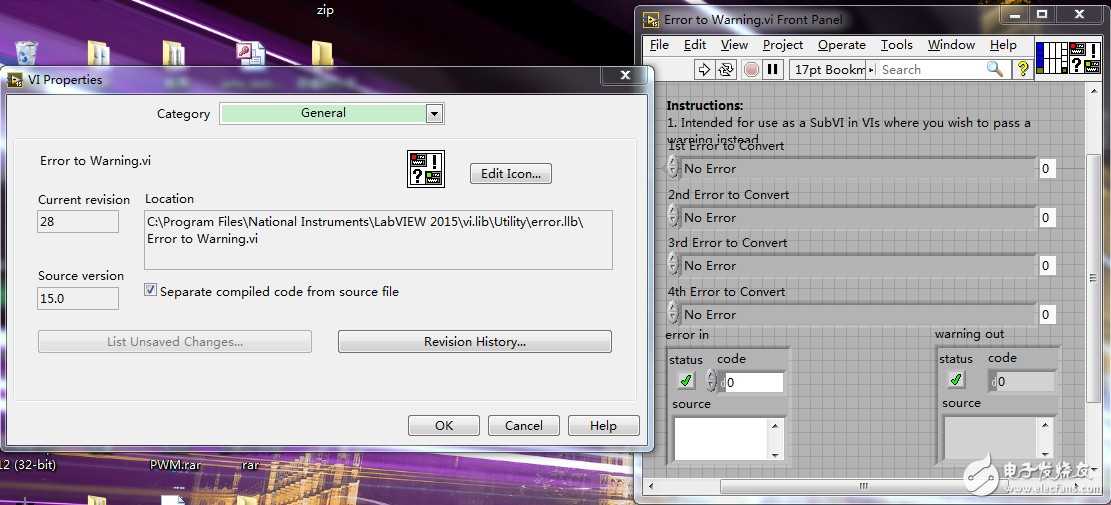Click the Run arrow in LabVIEW toolbar
1111x505 pixels.
(704, 69)
